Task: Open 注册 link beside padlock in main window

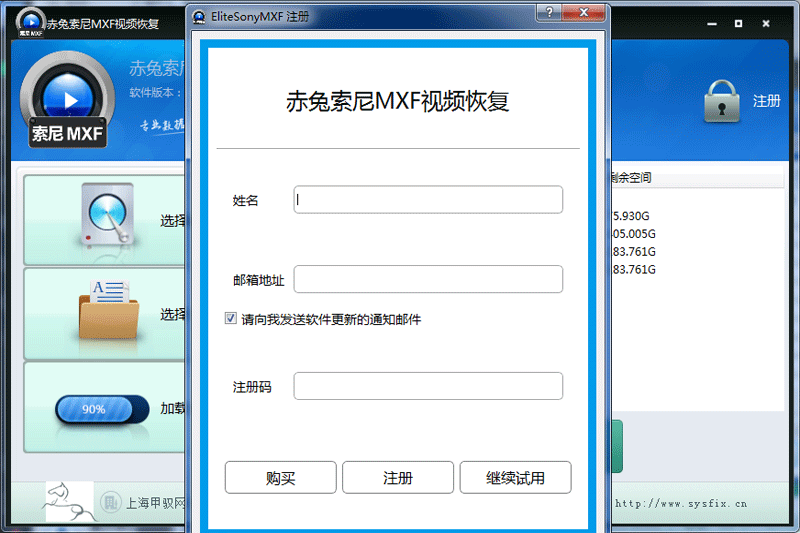Action: pos(766,101)
